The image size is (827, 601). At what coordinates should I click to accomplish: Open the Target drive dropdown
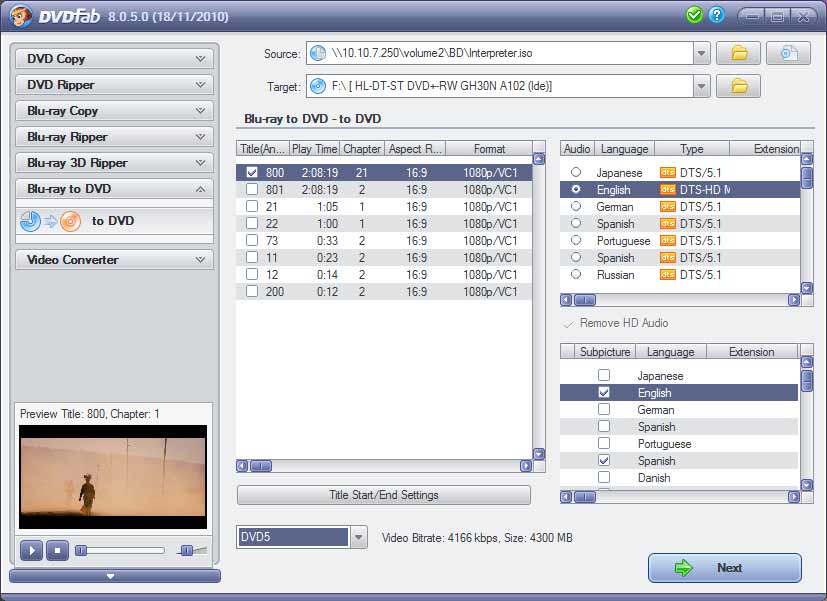pyautogui.click(x=701, y=86)
